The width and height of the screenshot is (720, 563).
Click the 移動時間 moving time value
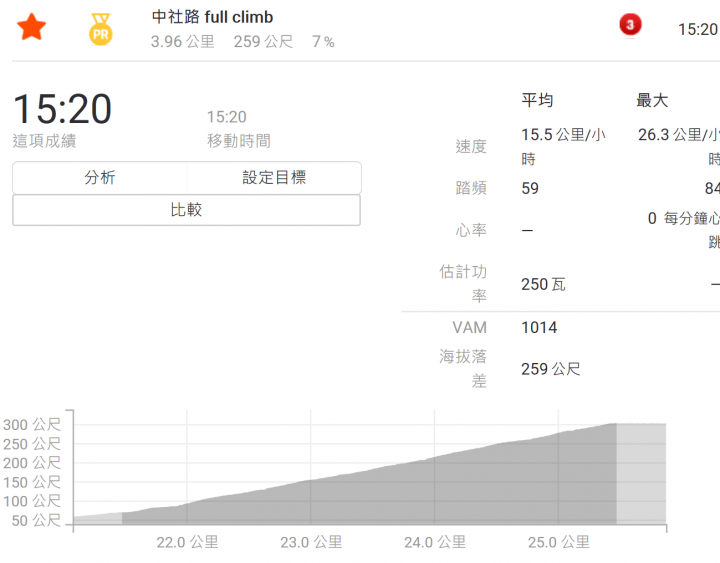tap(226, 117)
